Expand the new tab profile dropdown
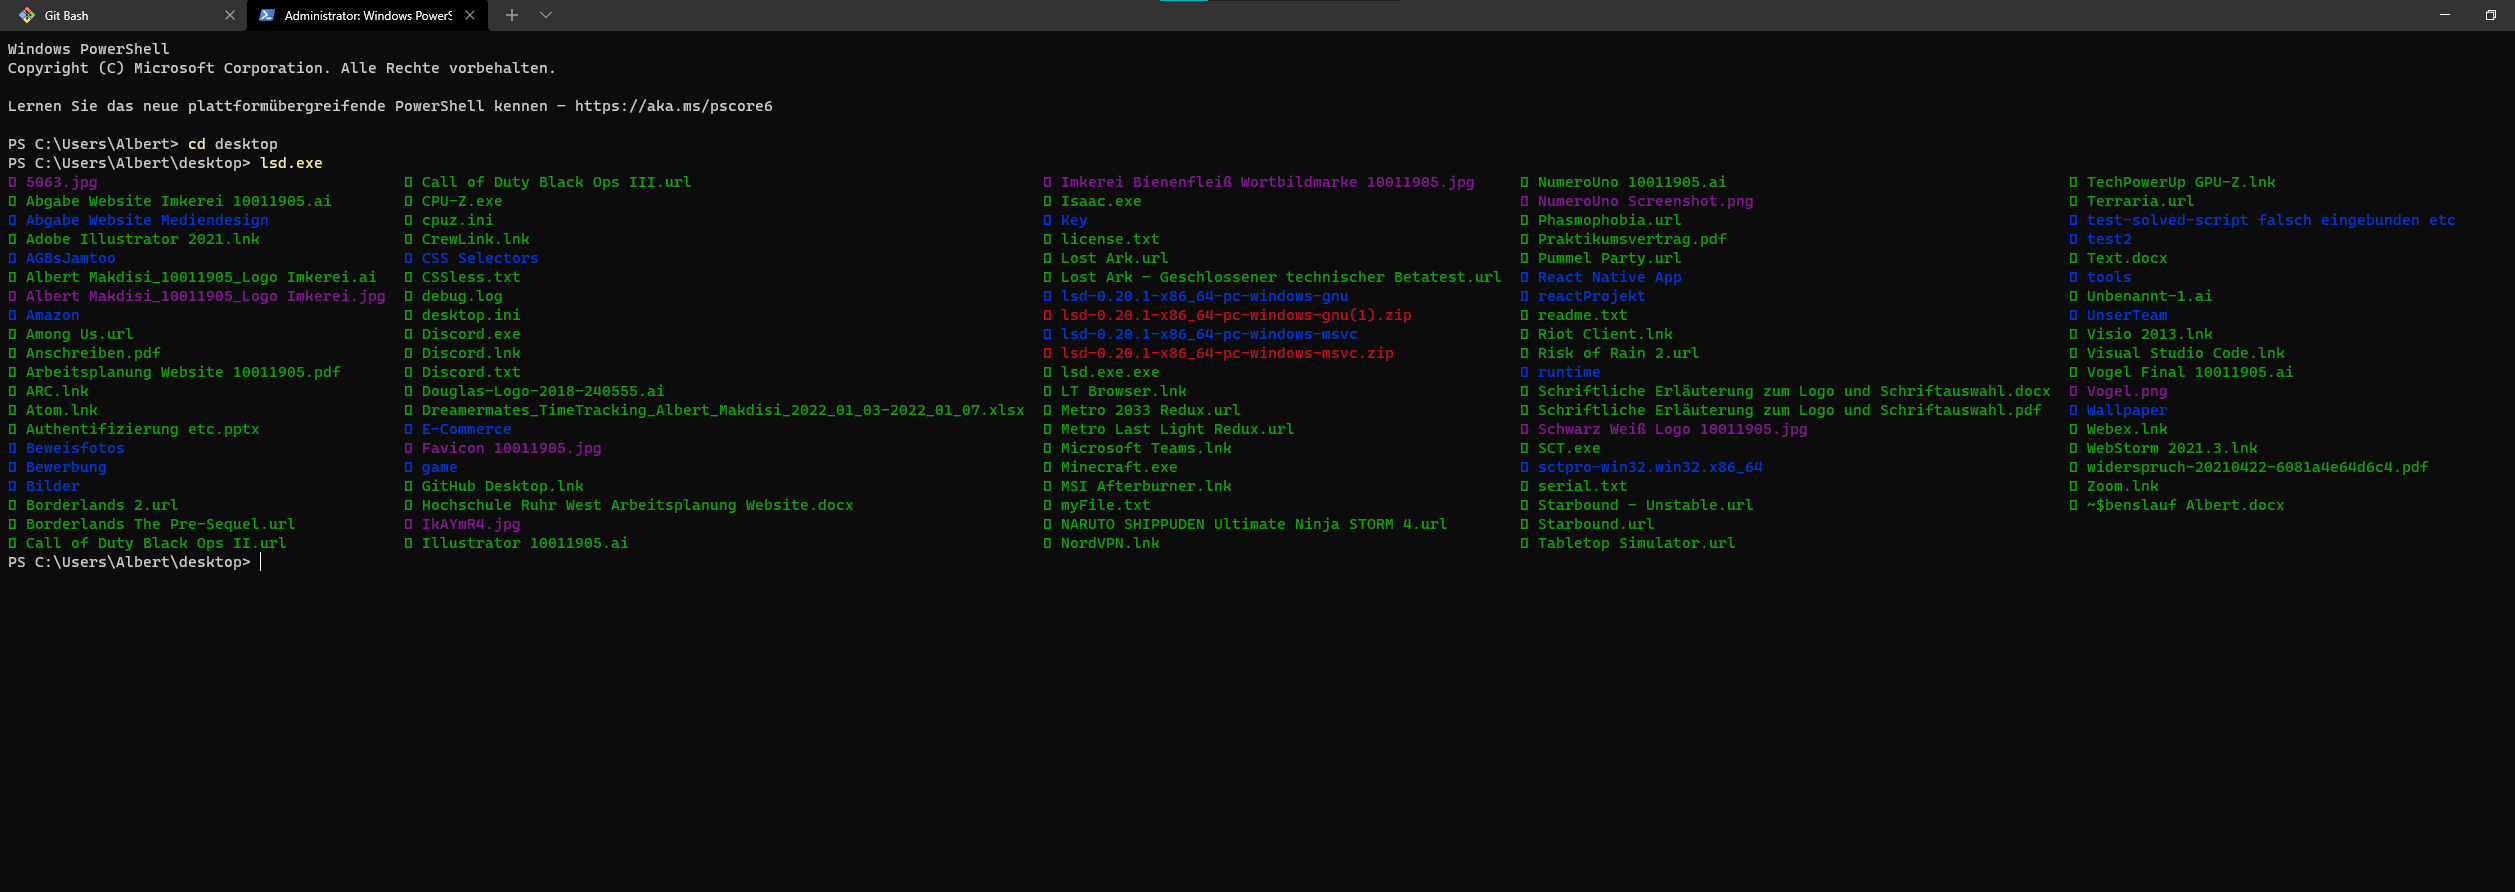Viewport: 2515px width, 892px height. 546,15
